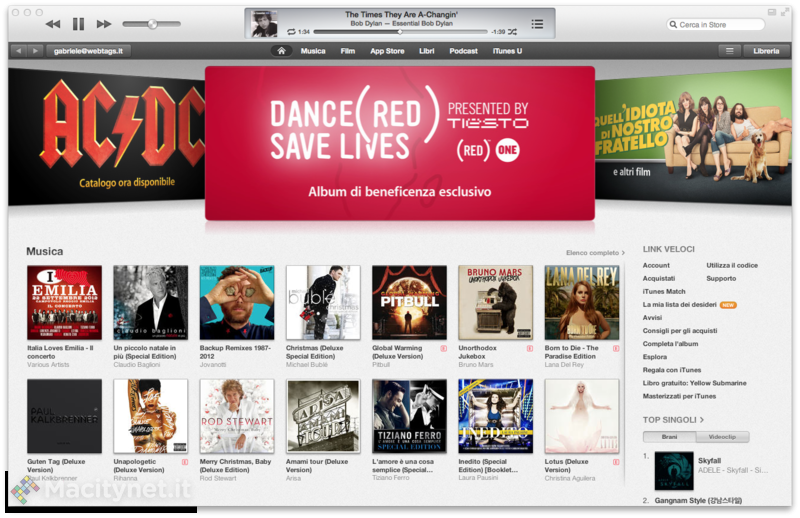Image resolution: width=800 pixels, height=518 pixels.
Task: Open Paul Kalkbrenner Guten Tag cover
Action: point(64,416)
